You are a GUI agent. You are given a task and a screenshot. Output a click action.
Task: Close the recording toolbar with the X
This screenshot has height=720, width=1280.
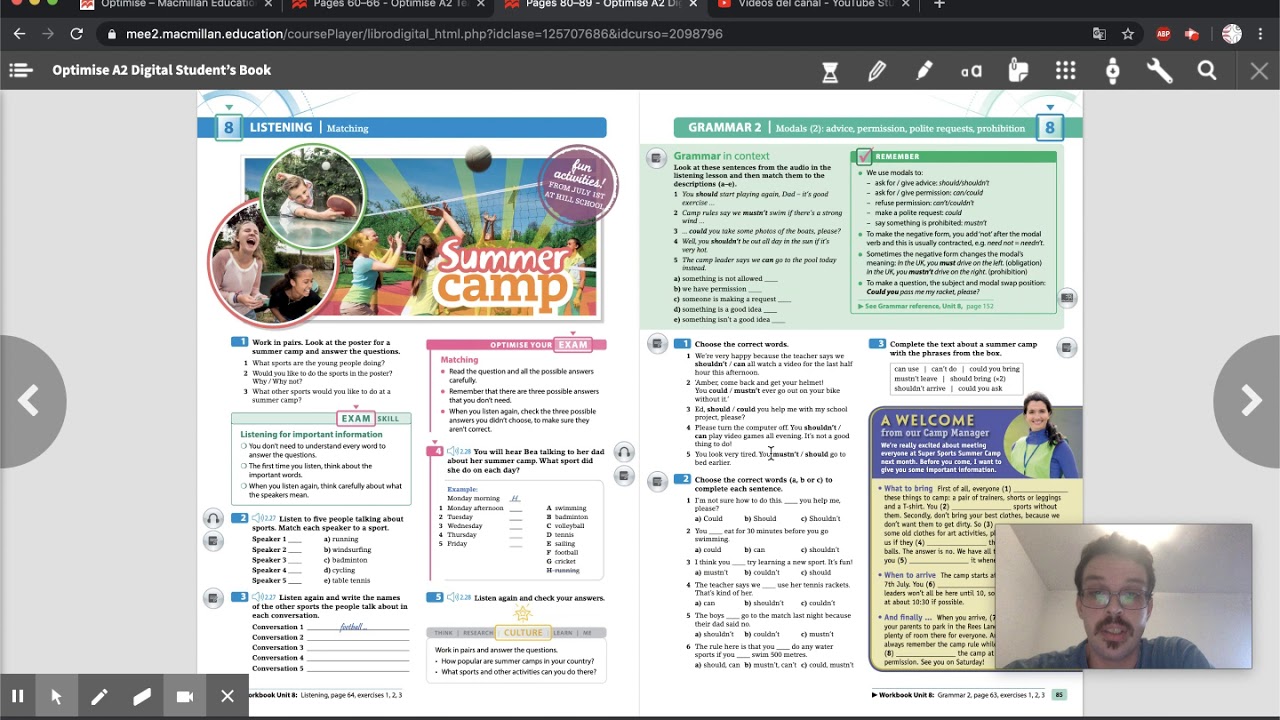point(228,696)
